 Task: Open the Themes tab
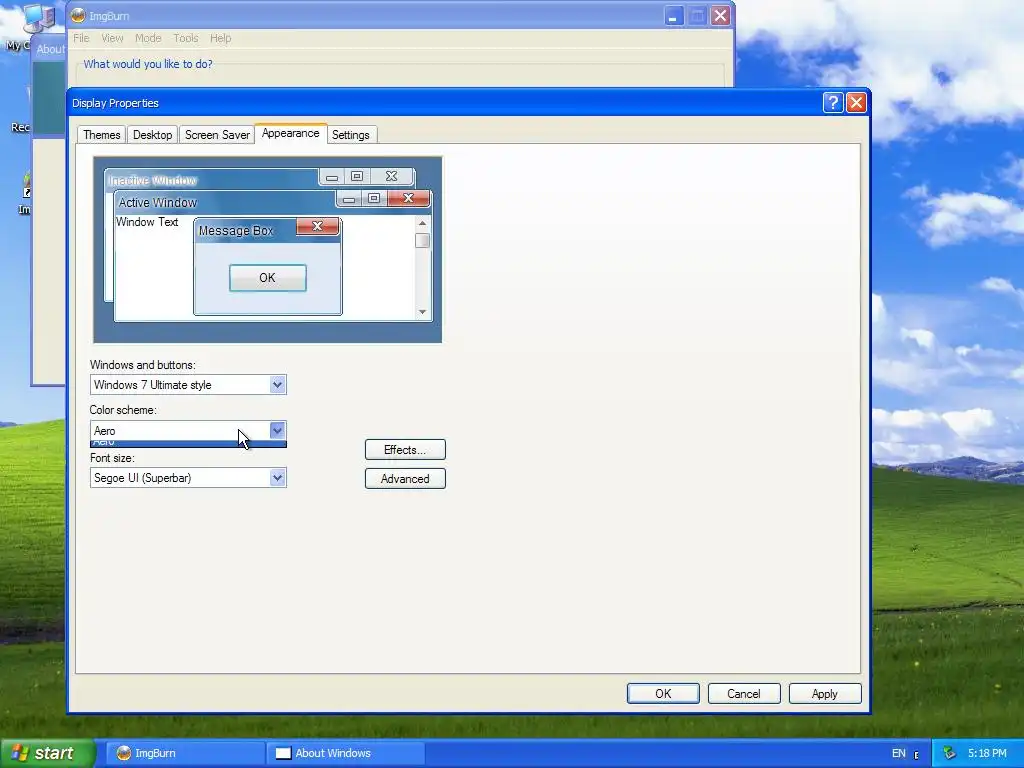click(x=101, y=135)
